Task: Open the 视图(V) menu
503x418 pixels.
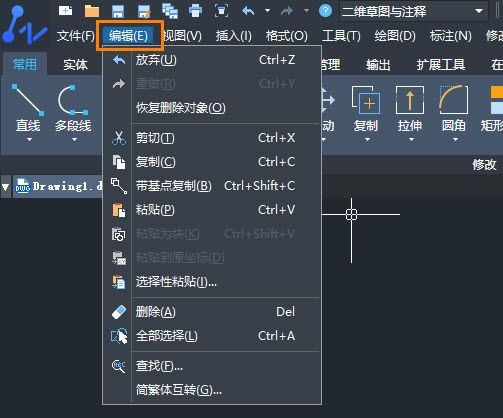Action: (183, 35)
